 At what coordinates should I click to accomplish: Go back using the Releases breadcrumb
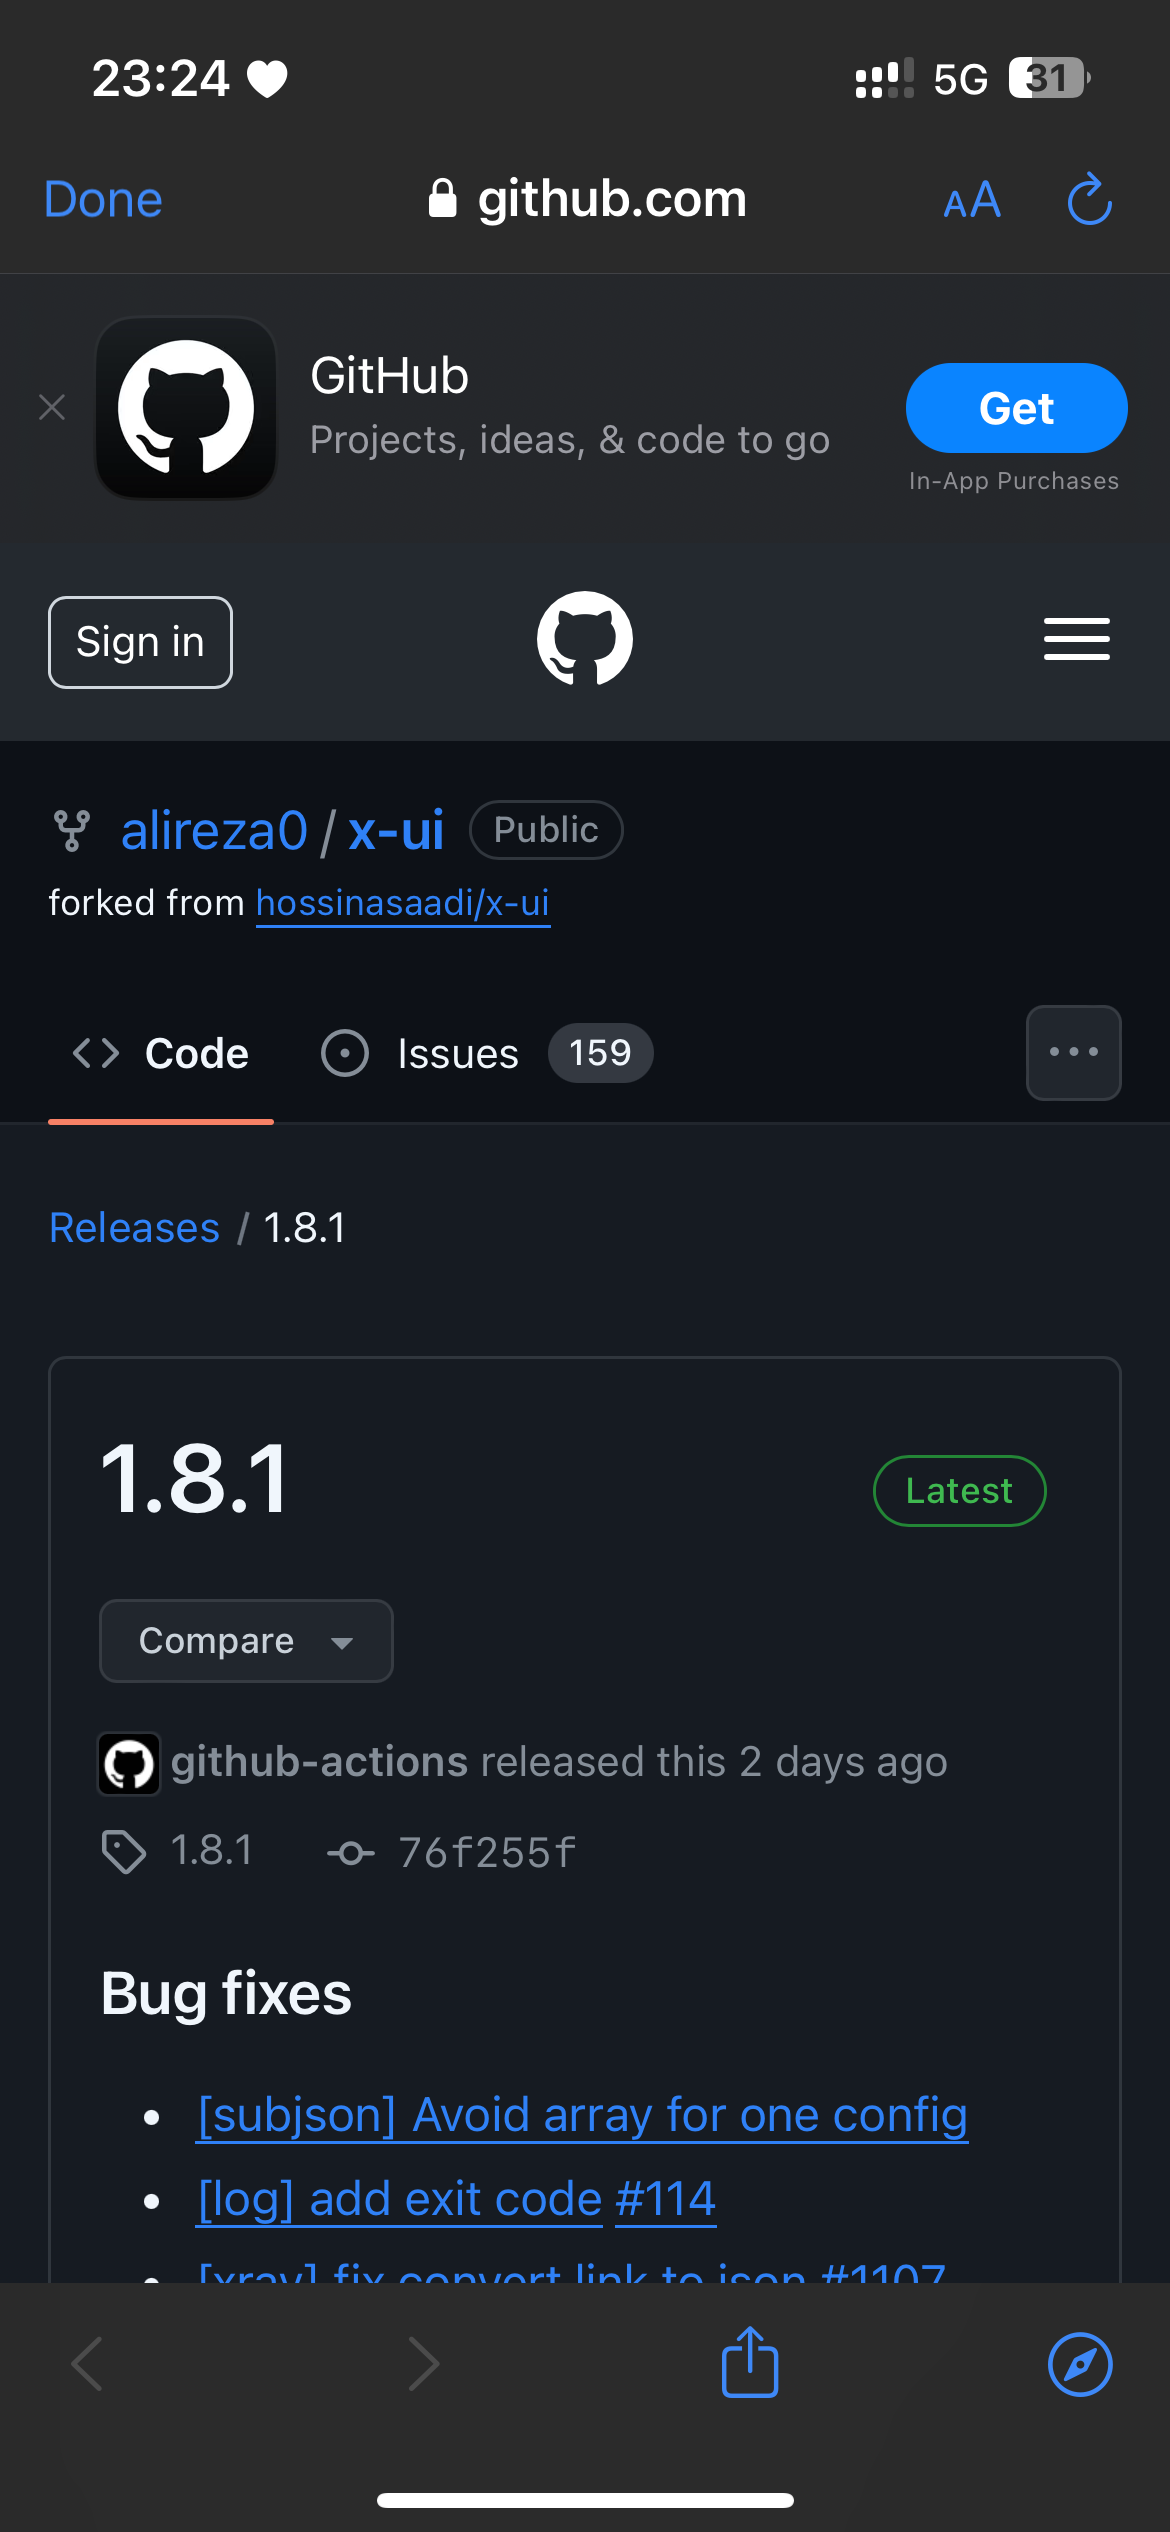click(x=134, y=1227)
